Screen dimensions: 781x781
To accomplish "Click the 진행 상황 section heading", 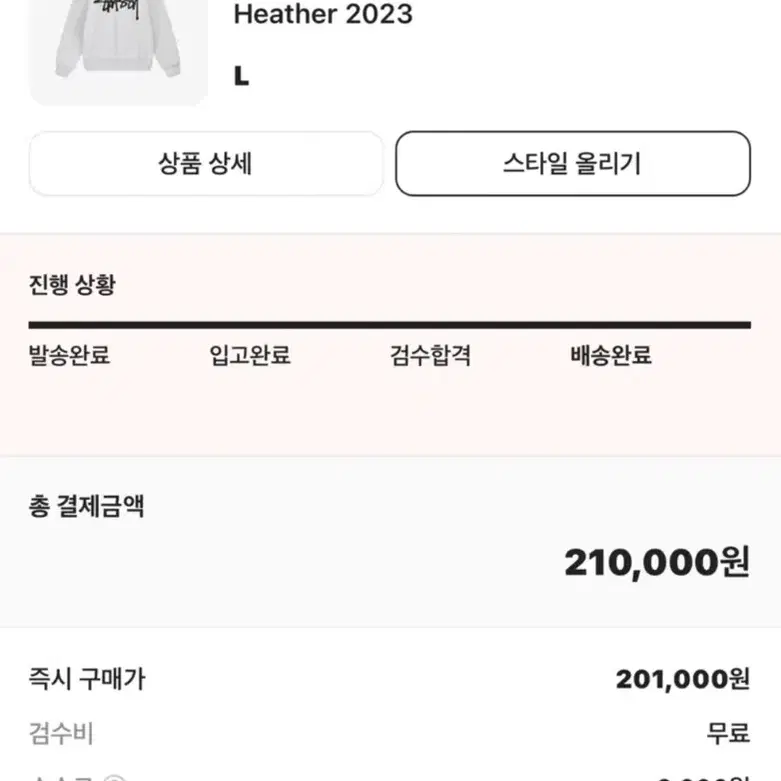I will coord(72,285).
